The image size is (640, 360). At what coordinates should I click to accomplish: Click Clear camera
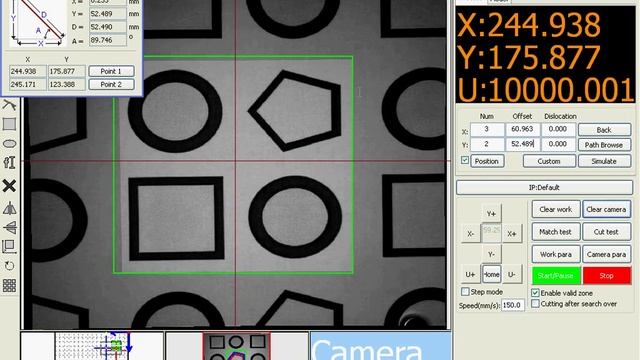pos(606,209)
